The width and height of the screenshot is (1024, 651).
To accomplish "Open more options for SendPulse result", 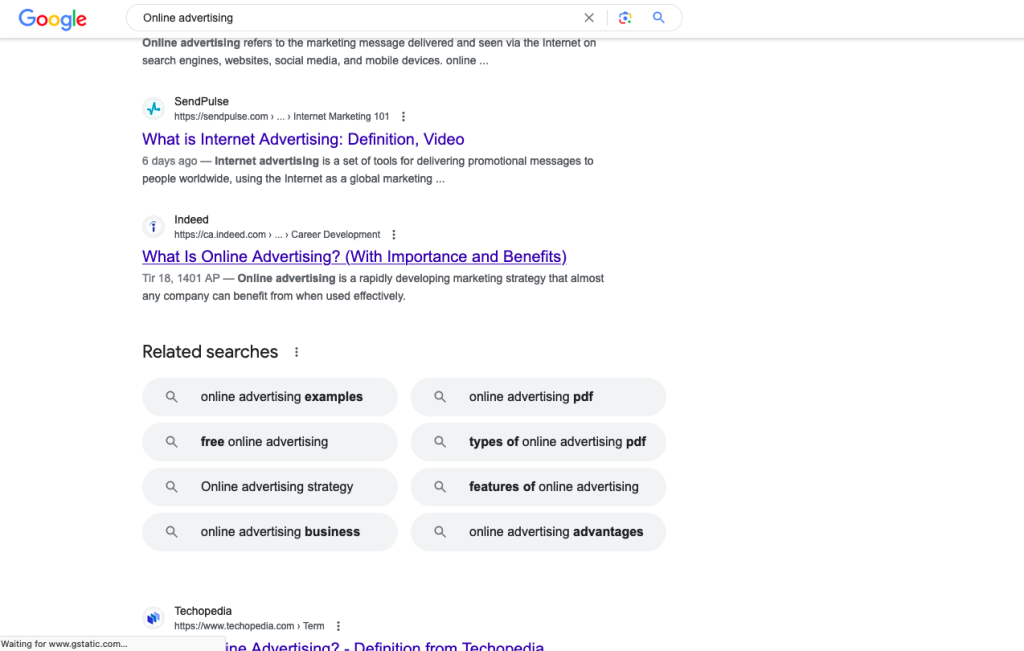I will pyautogui.click(x=404, y=116).
